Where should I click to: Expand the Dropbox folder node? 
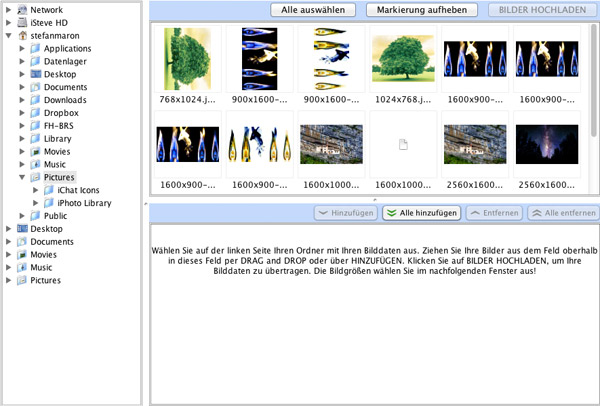tap(22, 113)
